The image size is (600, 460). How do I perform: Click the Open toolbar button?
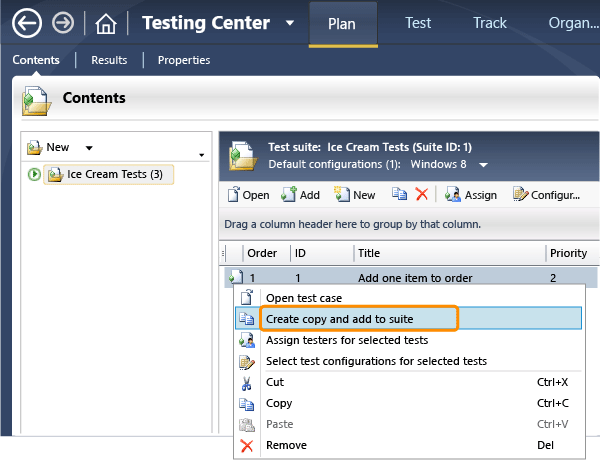248,195
